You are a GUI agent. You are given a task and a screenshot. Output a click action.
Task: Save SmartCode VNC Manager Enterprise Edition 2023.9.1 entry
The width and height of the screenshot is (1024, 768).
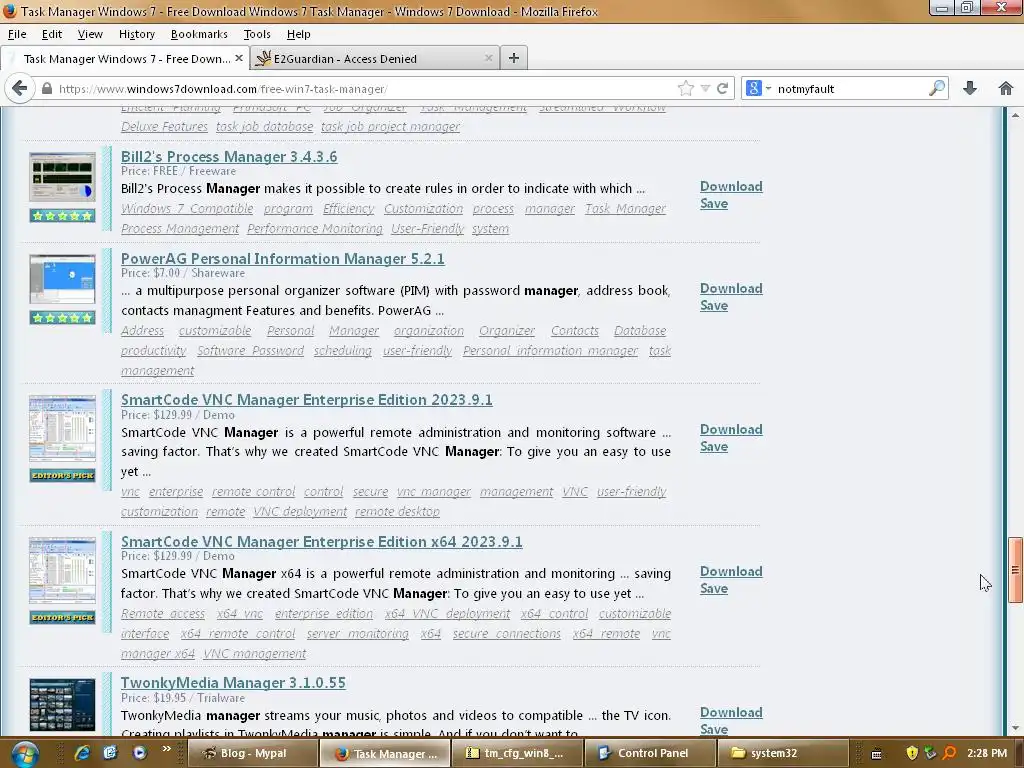714,447
